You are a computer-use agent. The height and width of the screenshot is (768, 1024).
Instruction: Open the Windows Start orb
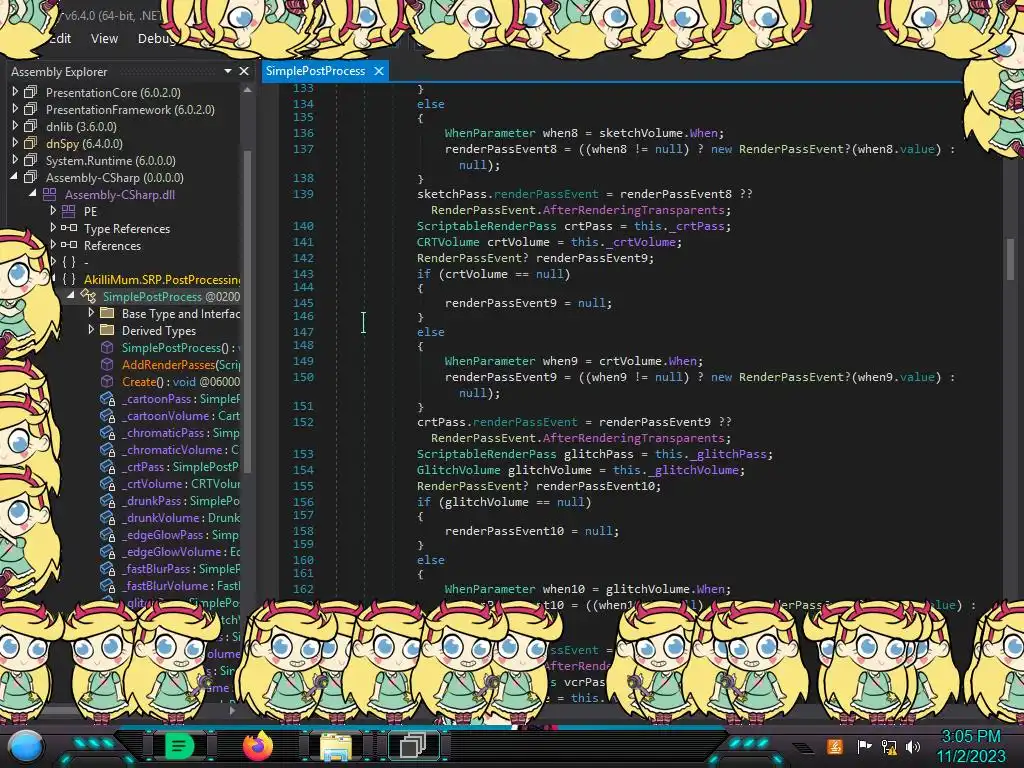pos(26,746)
